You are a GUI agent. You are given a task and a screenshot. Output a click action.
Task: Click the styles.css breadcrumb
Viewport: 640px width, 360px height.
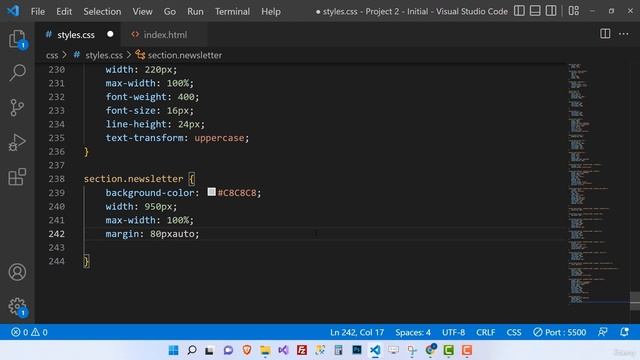point(104,55)
